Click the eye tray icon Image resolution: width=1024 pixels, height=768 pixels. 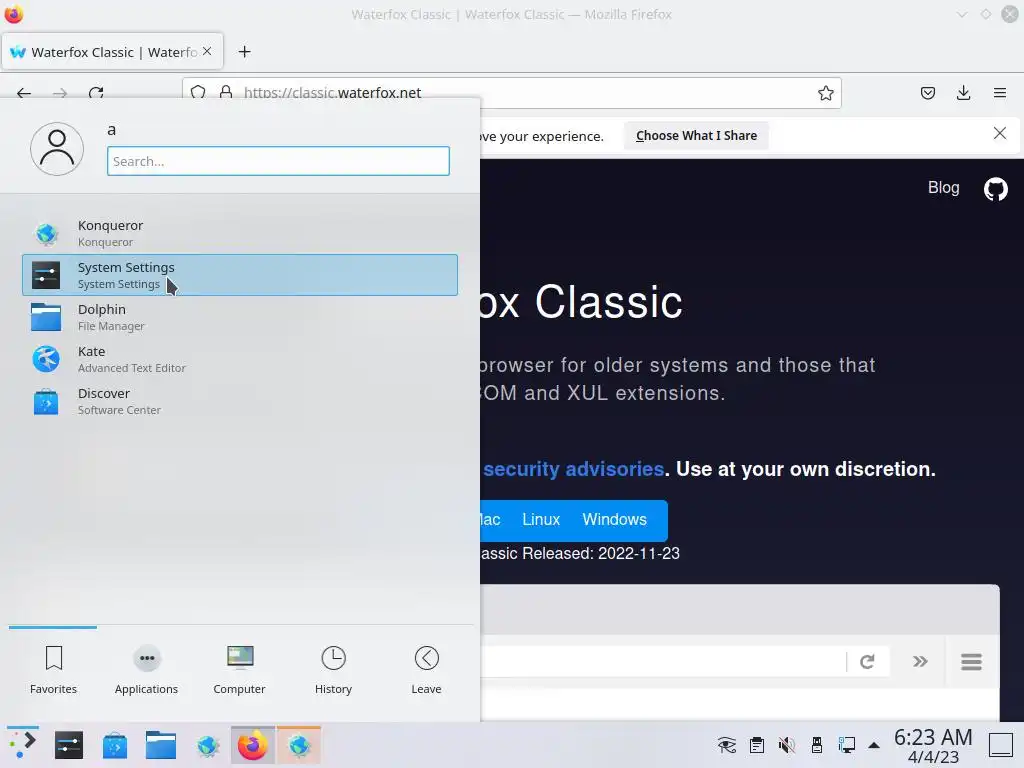726,745
